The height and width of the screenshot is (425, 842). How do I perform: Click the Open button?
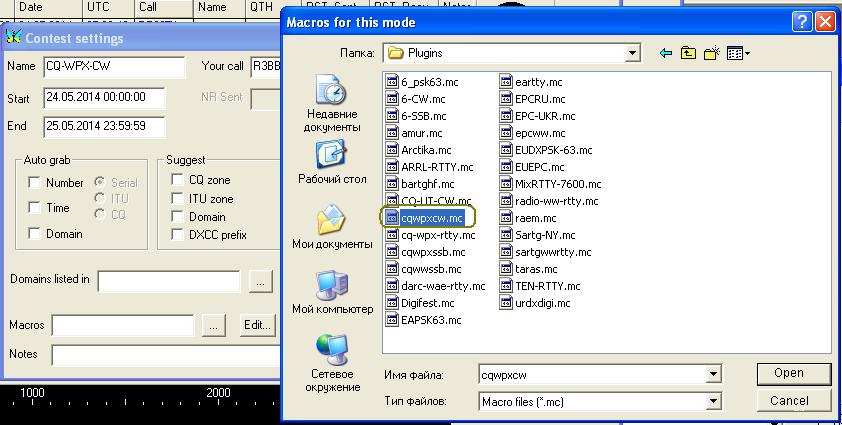[x=788, y=373]
